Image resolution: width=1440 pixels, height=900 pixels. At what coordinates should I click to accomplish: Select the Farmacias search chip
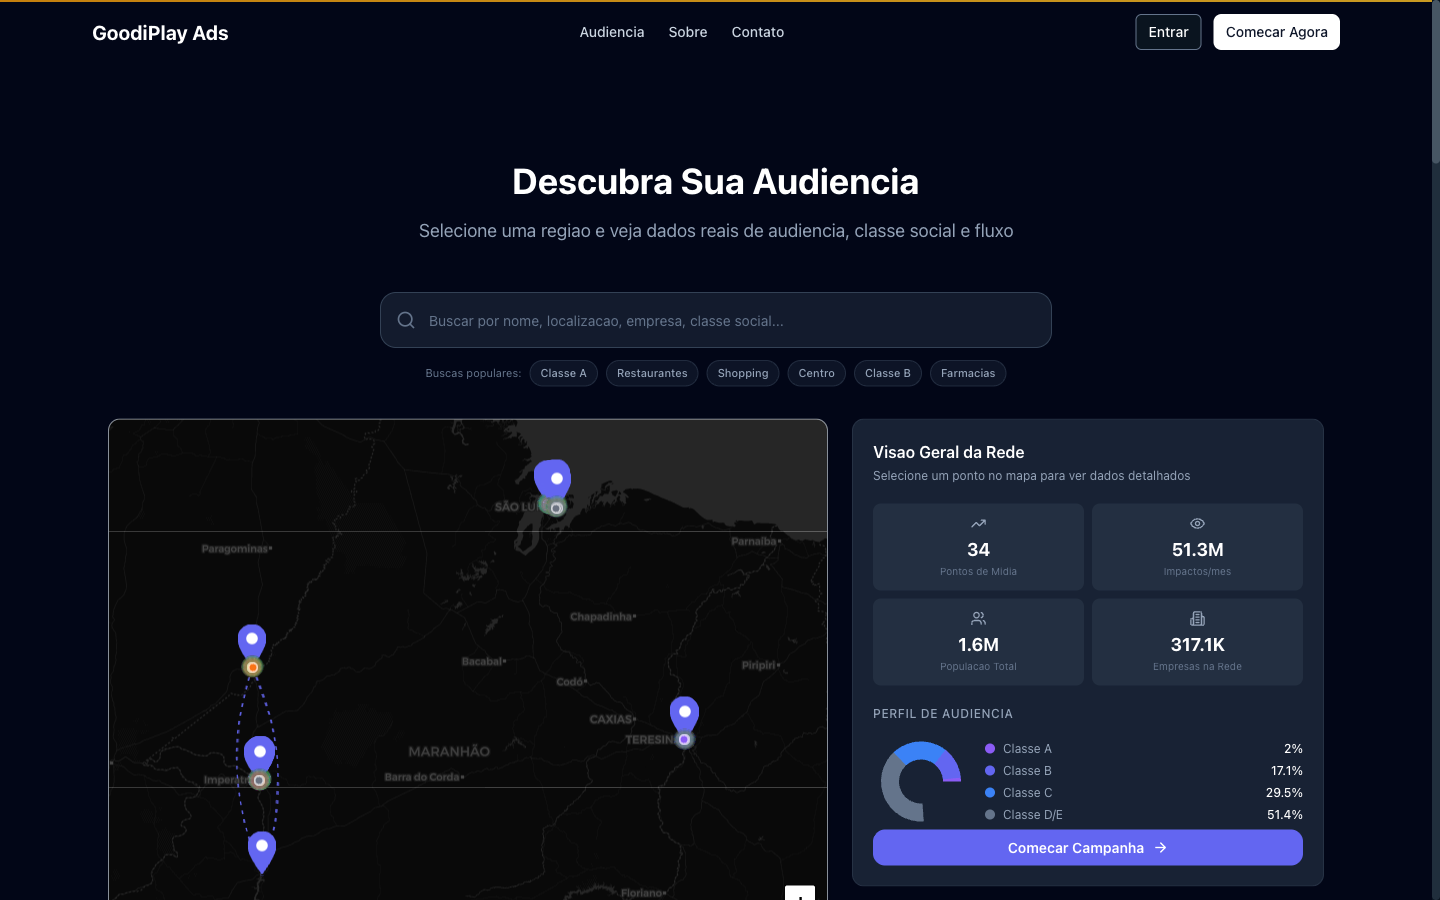click(968, 373)
